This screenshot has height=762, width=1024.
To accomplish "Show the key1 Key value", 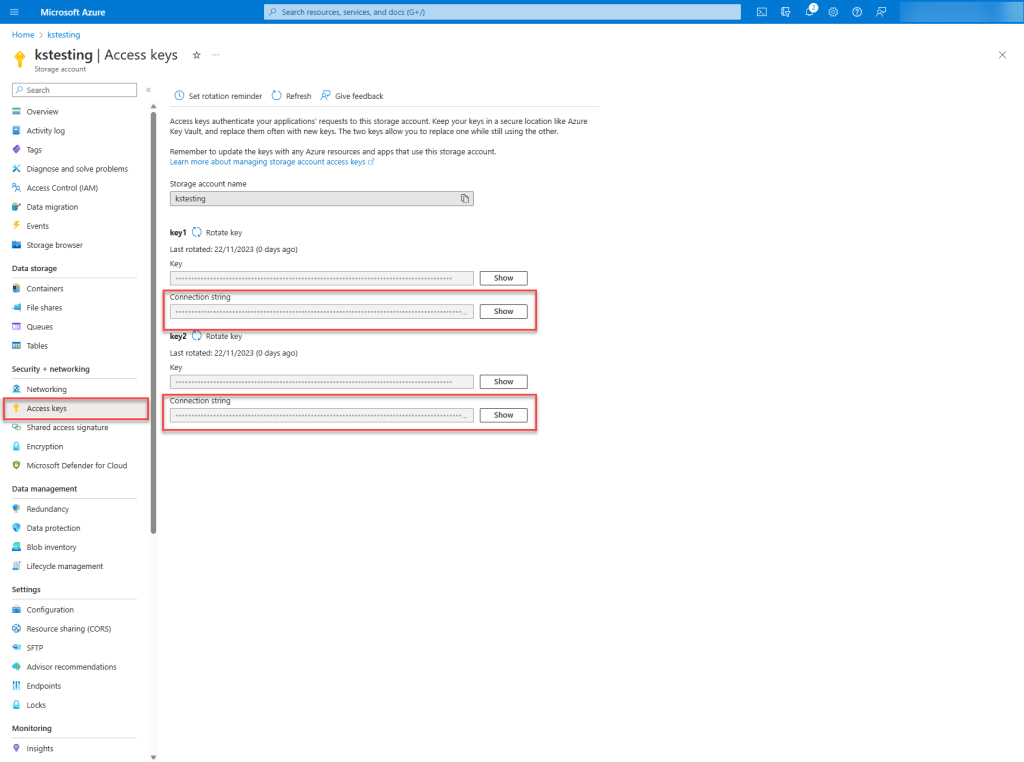I will 503,278.
